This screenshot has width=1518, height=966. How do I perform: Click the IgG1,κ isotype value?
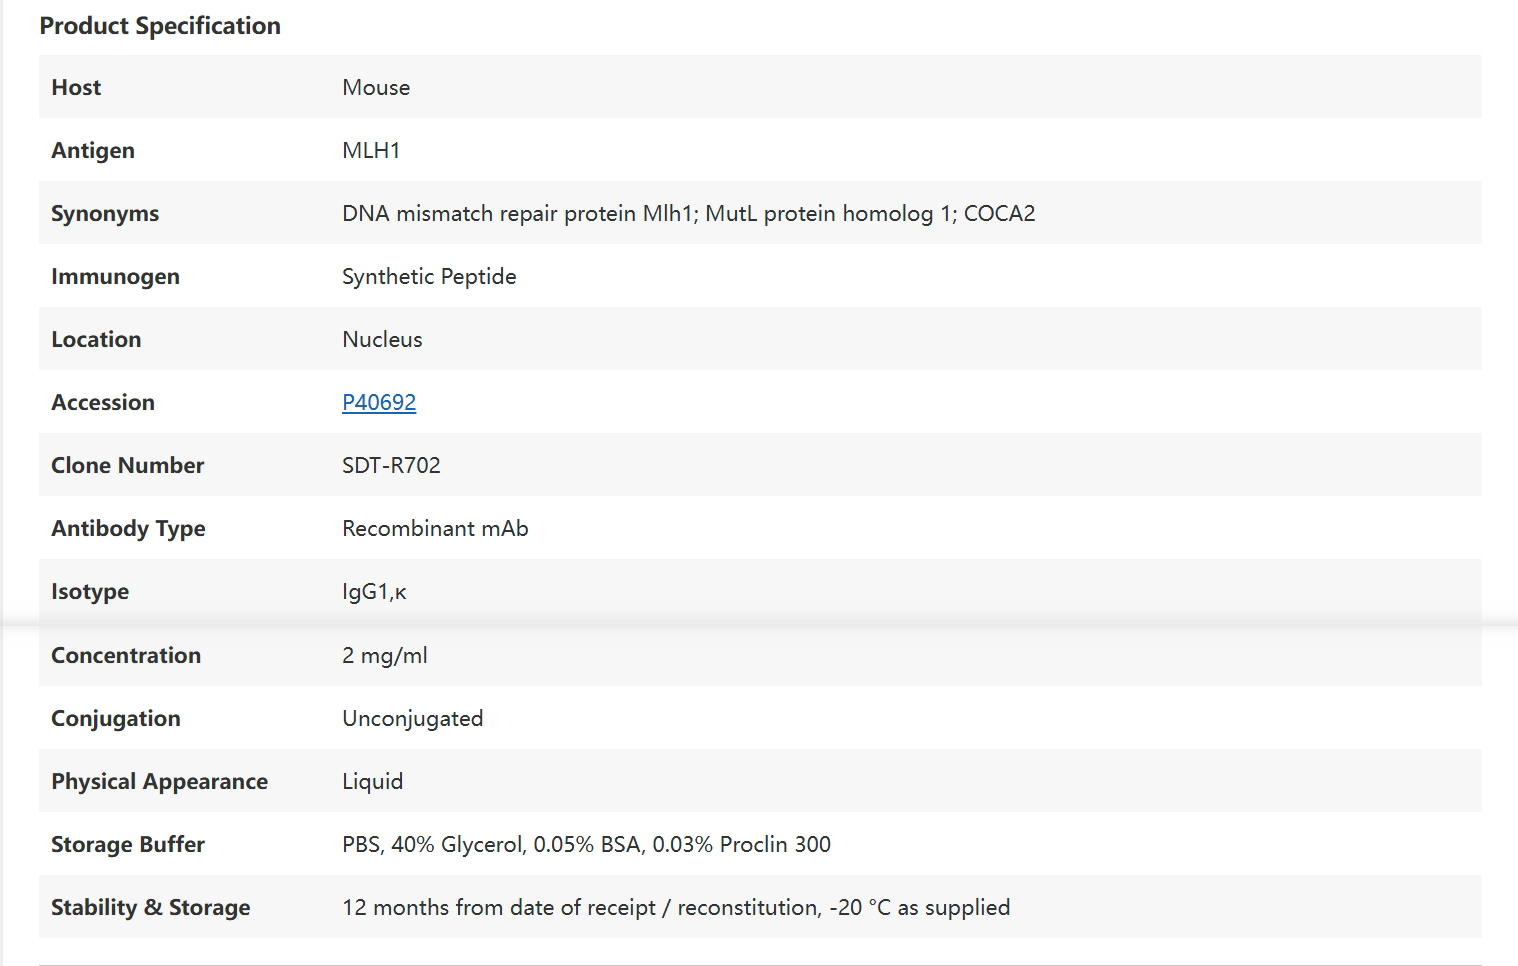(x=374, y=592)
